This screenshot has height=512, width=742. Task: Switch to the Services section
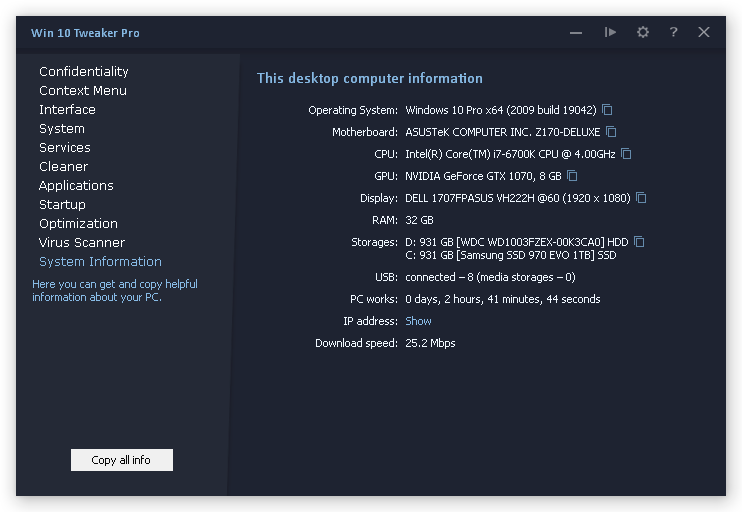click(x=64, y=147)
